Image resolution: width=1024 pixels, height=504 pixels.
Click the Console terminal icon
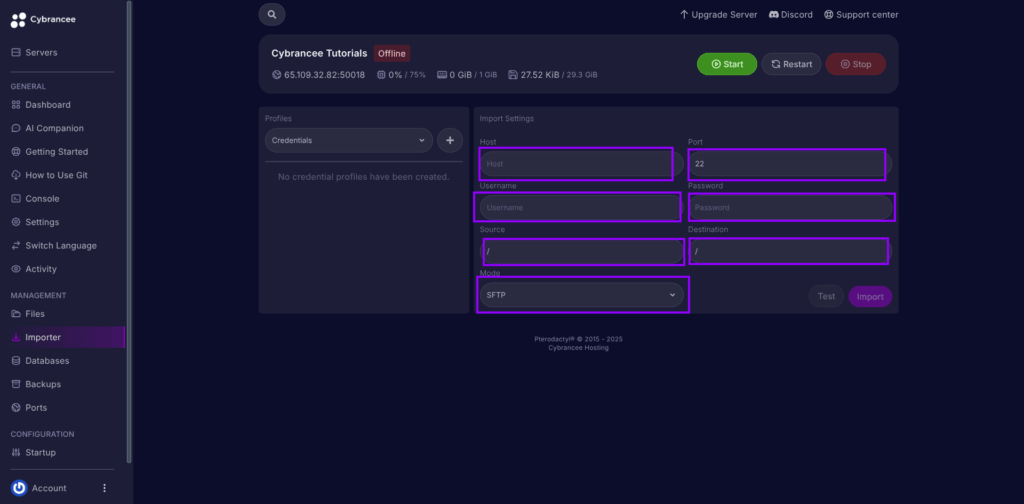[16, 198]
